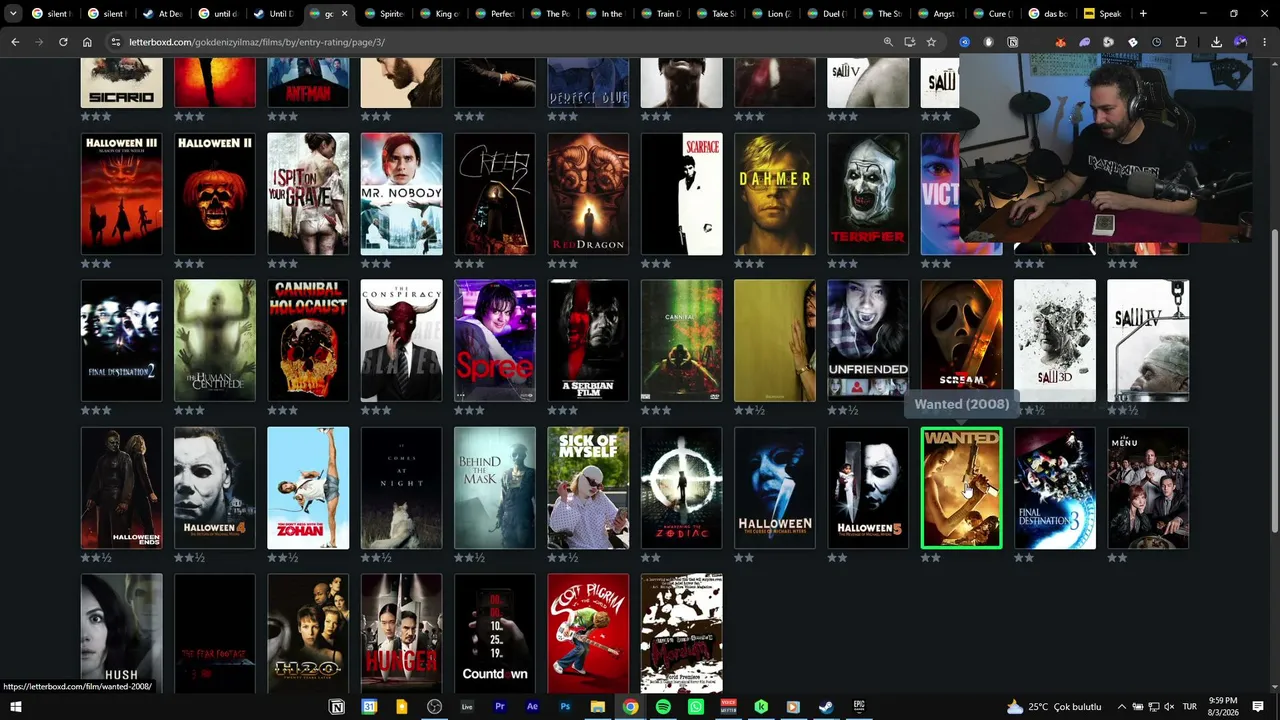
Task: Switch to the 'Cure' tab
Action: (x=991, y=14)
